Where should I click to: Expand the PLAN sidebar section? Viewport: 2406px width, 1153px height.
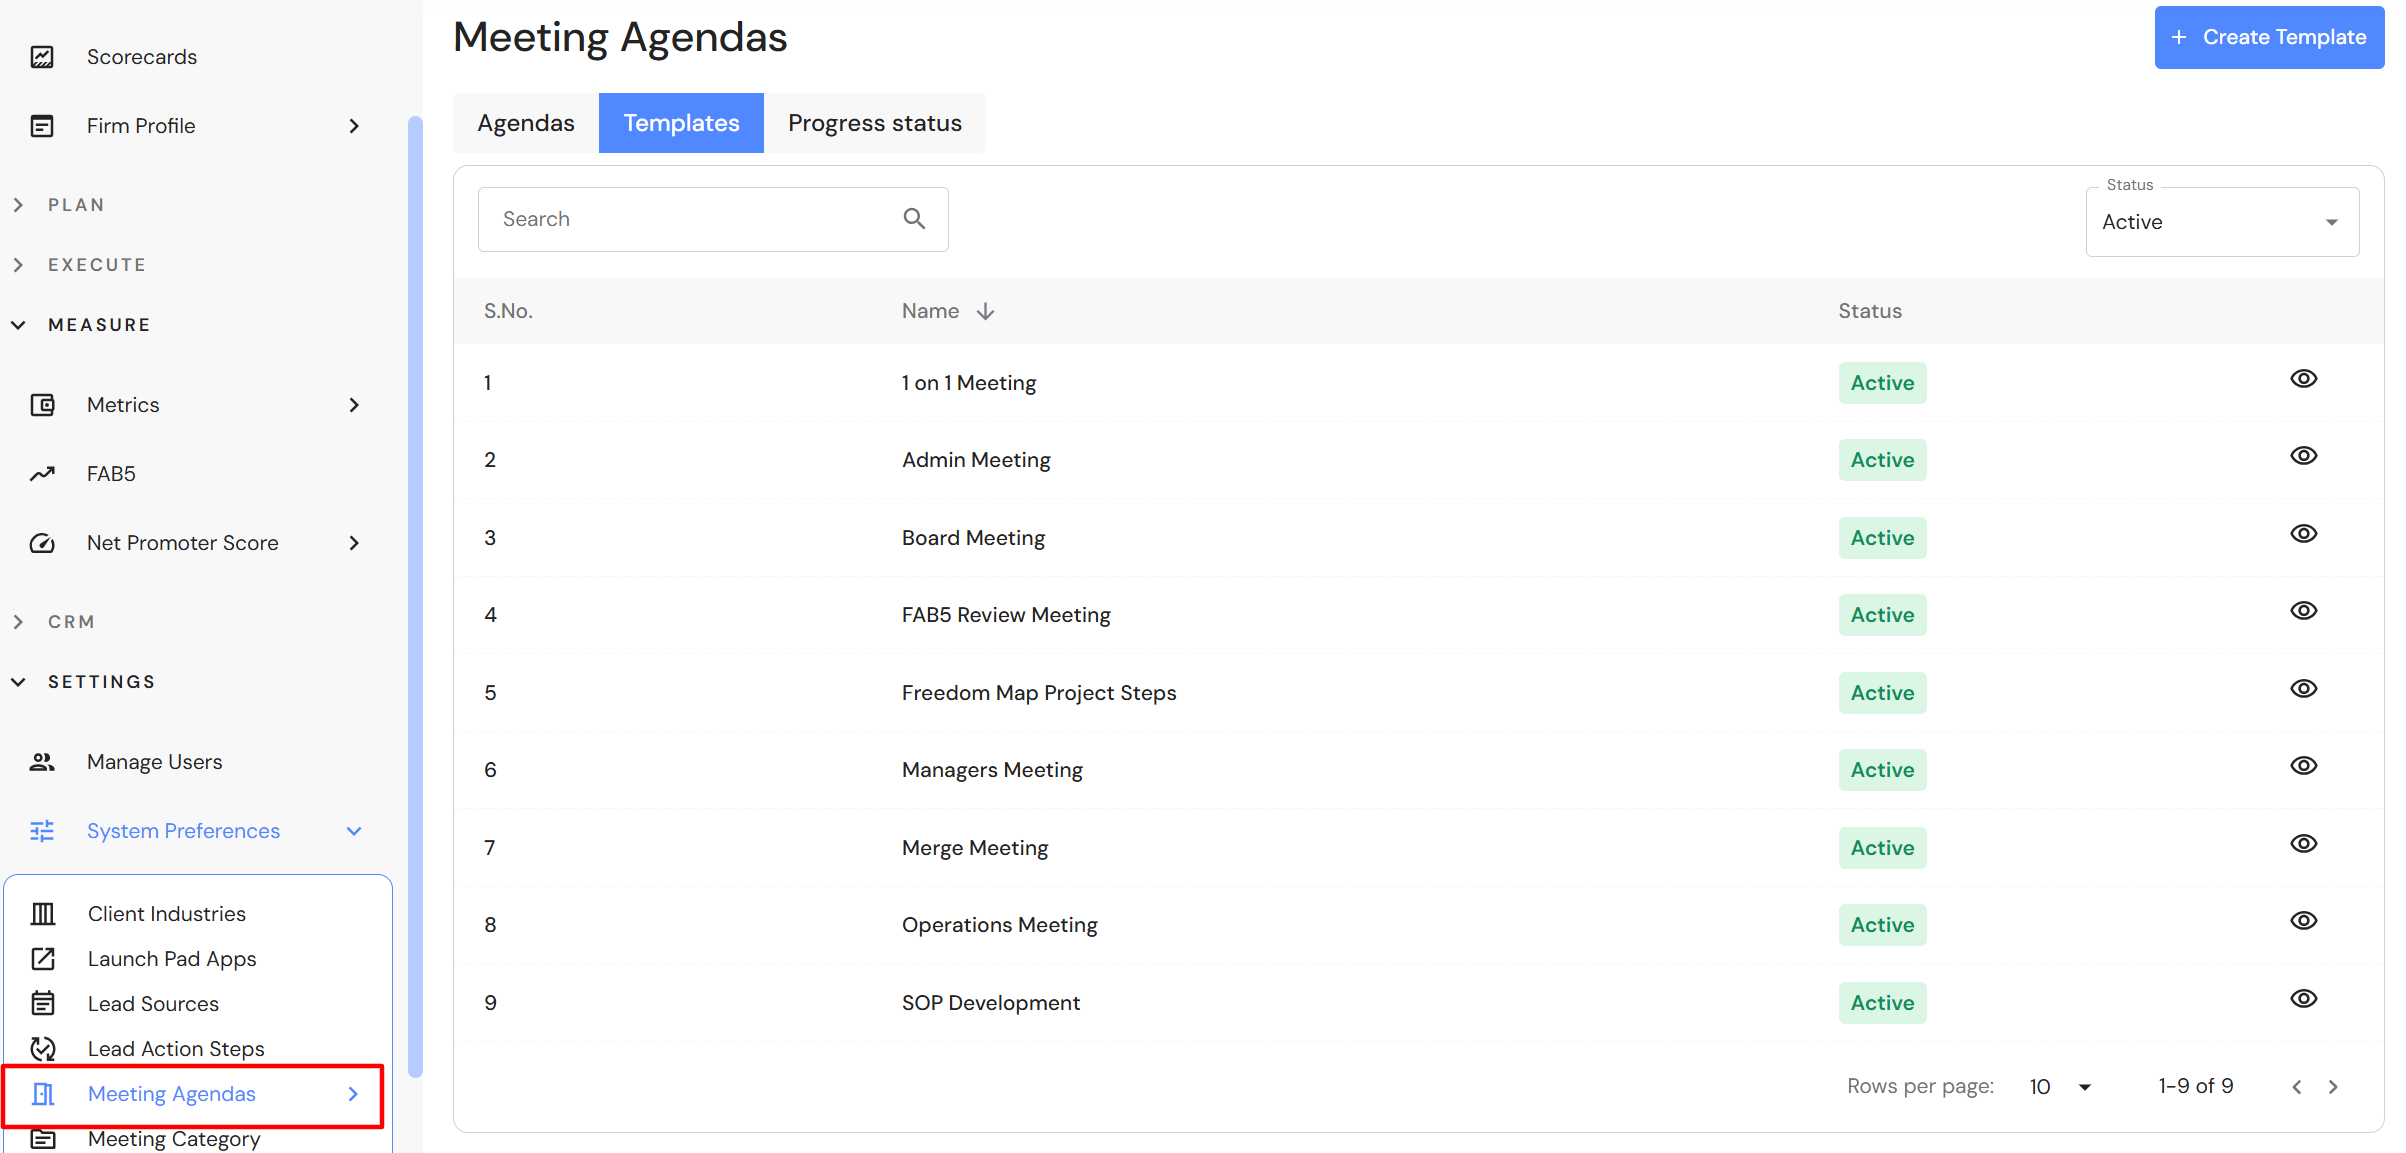(x=76, y=205)
